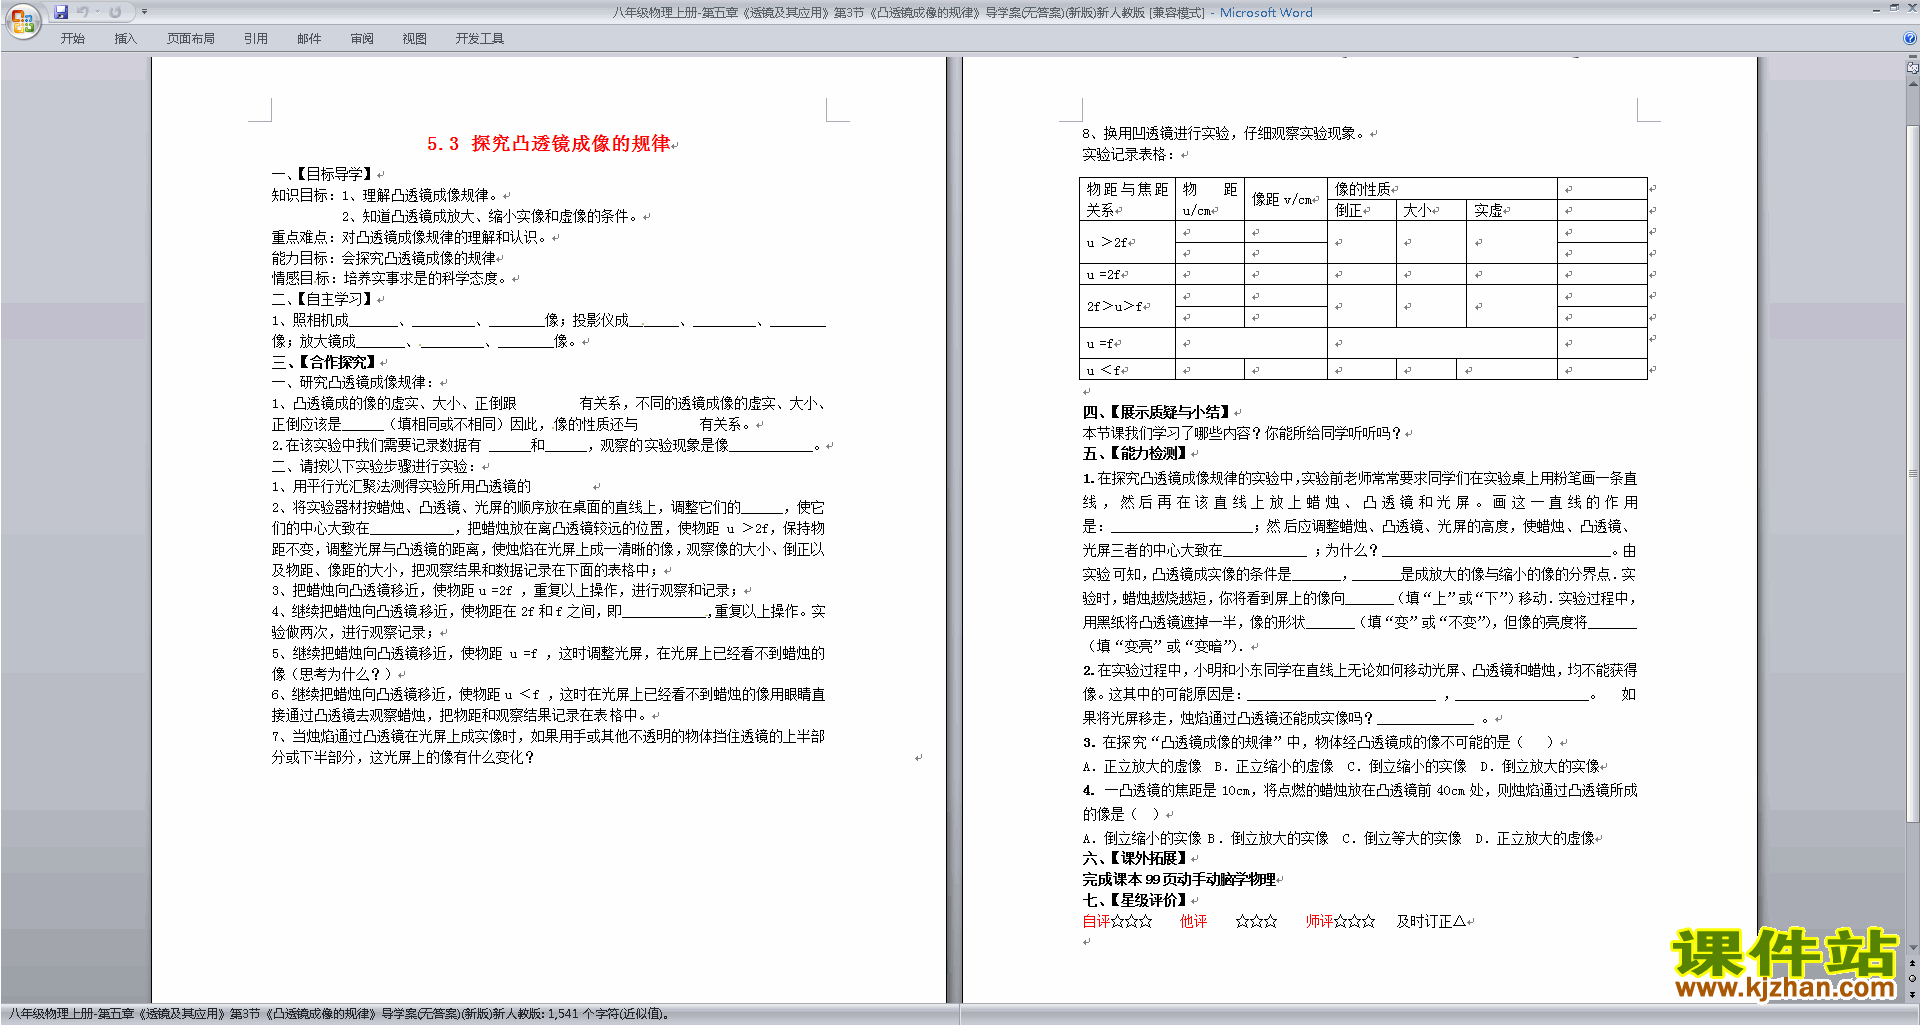
Task: Open the round Office Button menu
Action: (x=22, y=21)
